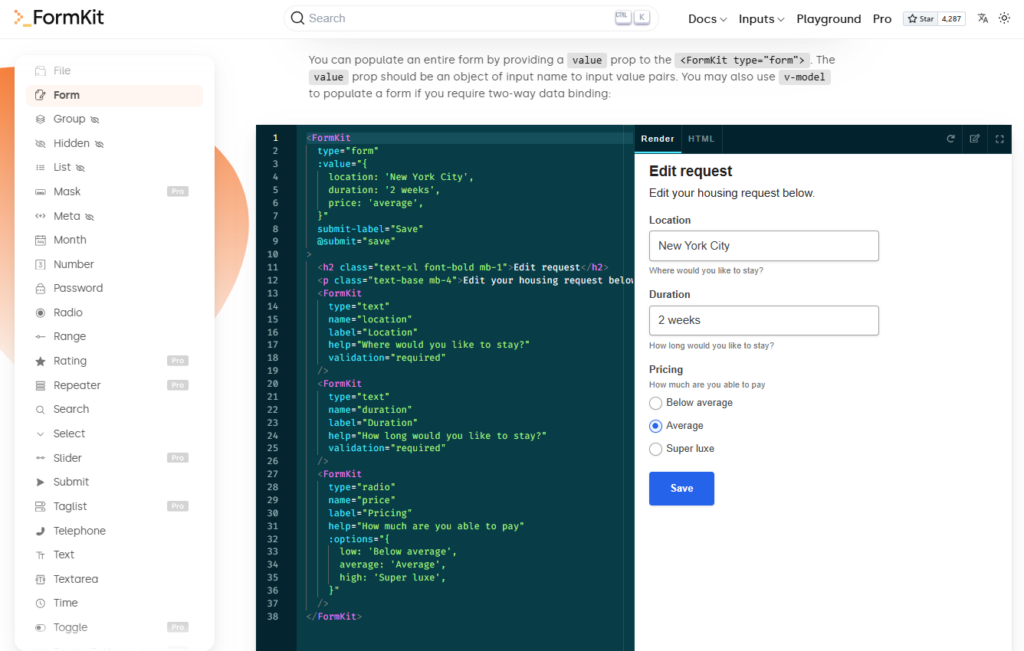Open the Group sidebar item
Screen dimensions: 1024x651
(x=114, y=119)
